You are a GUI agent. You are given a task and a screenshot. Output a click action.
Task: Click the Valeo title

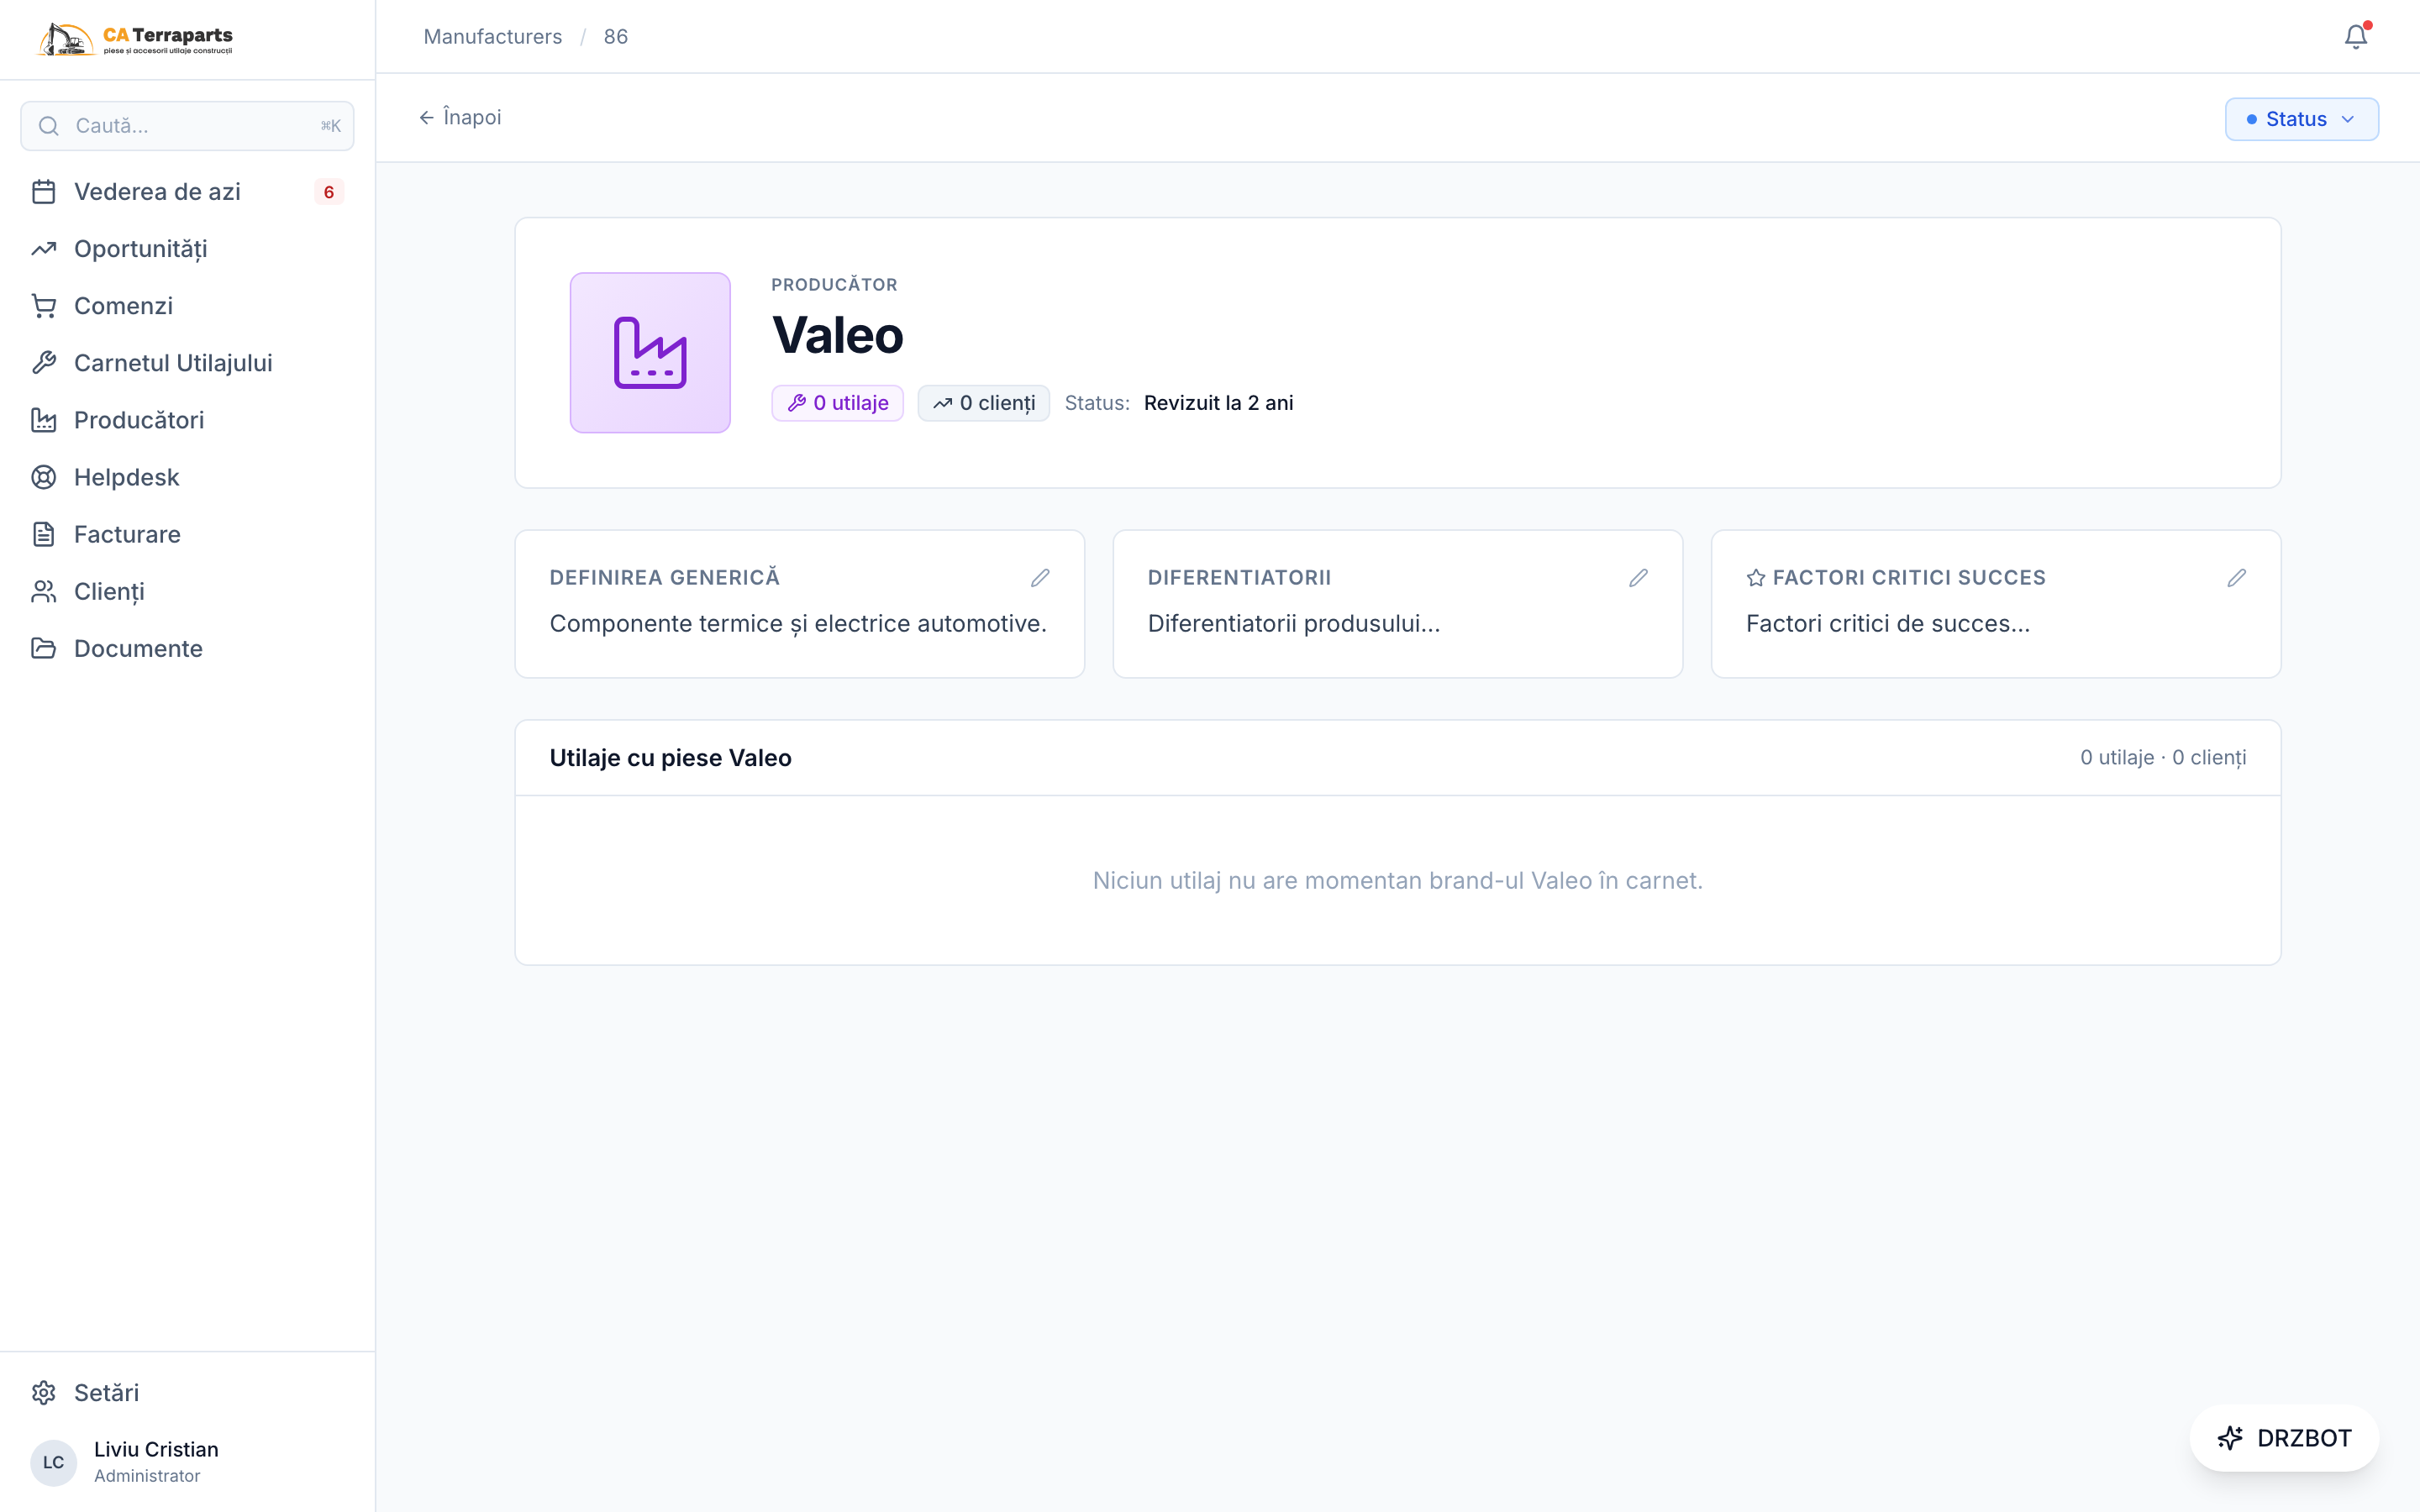tap(838, 335)
